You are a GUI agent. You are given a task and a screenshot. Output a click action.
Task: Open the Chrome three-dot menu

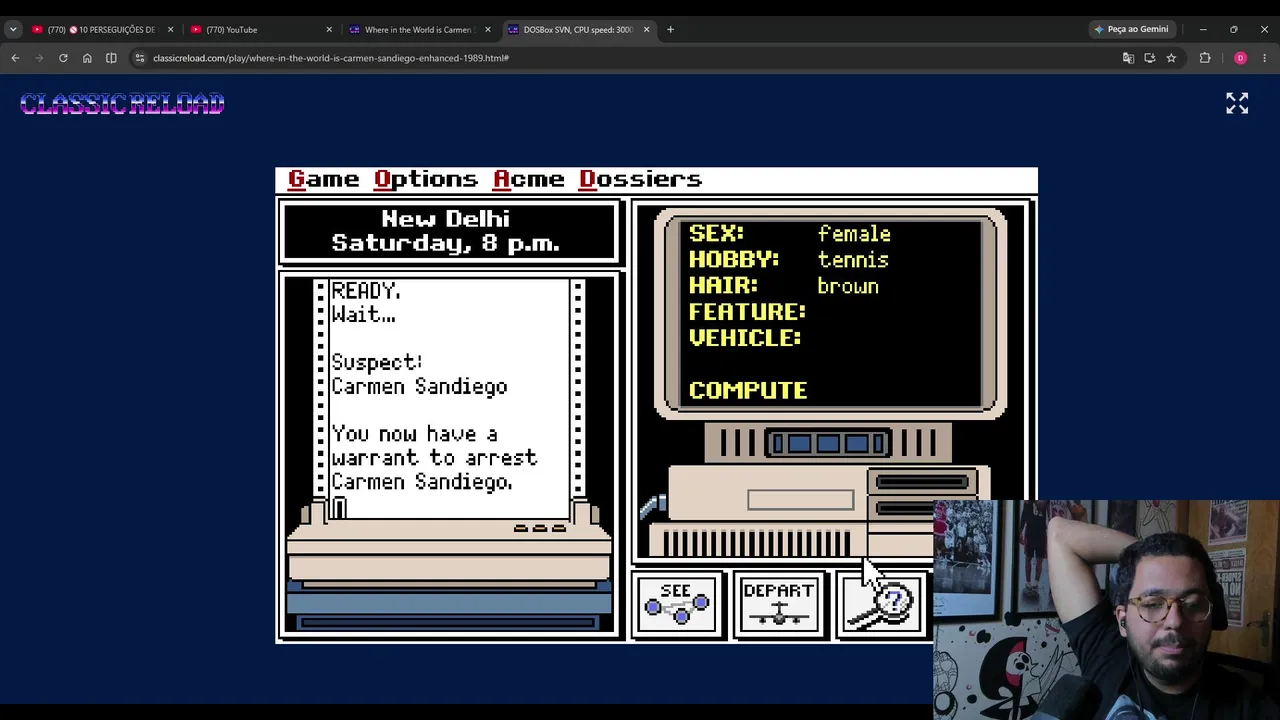coord(1265,58)
